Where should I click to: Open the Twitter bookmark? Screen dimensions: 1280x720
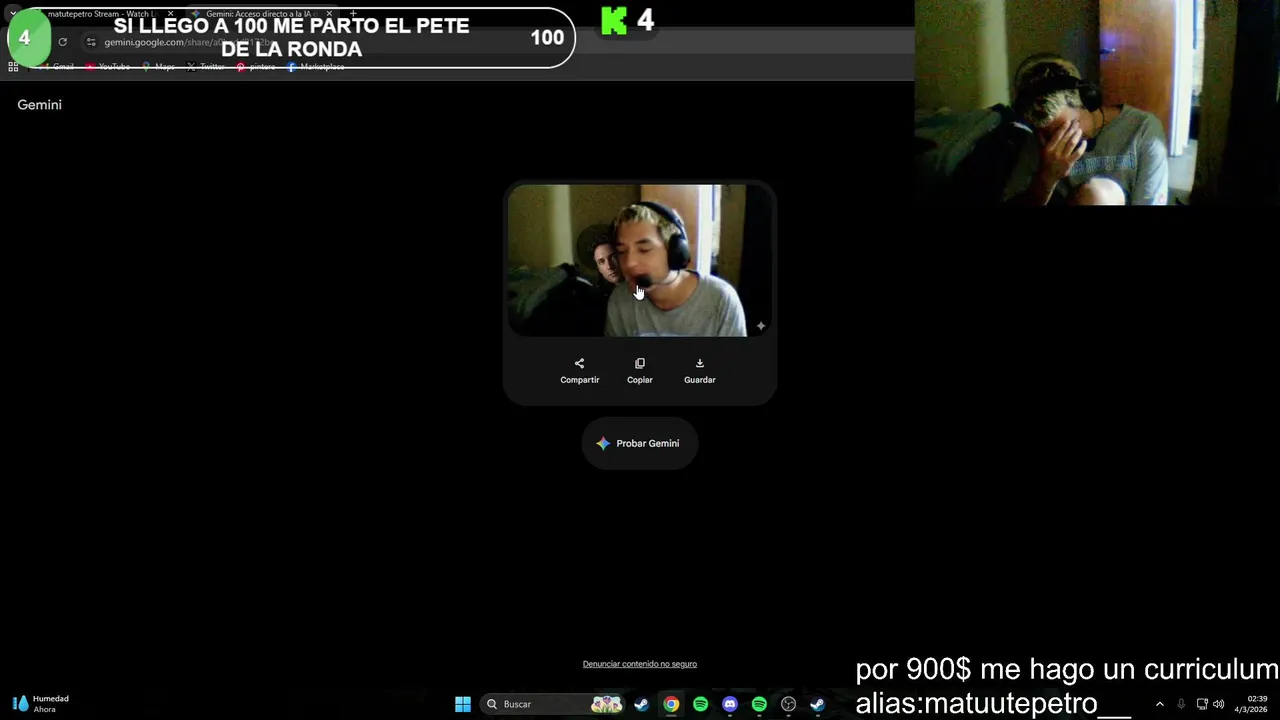coord(205,67)
